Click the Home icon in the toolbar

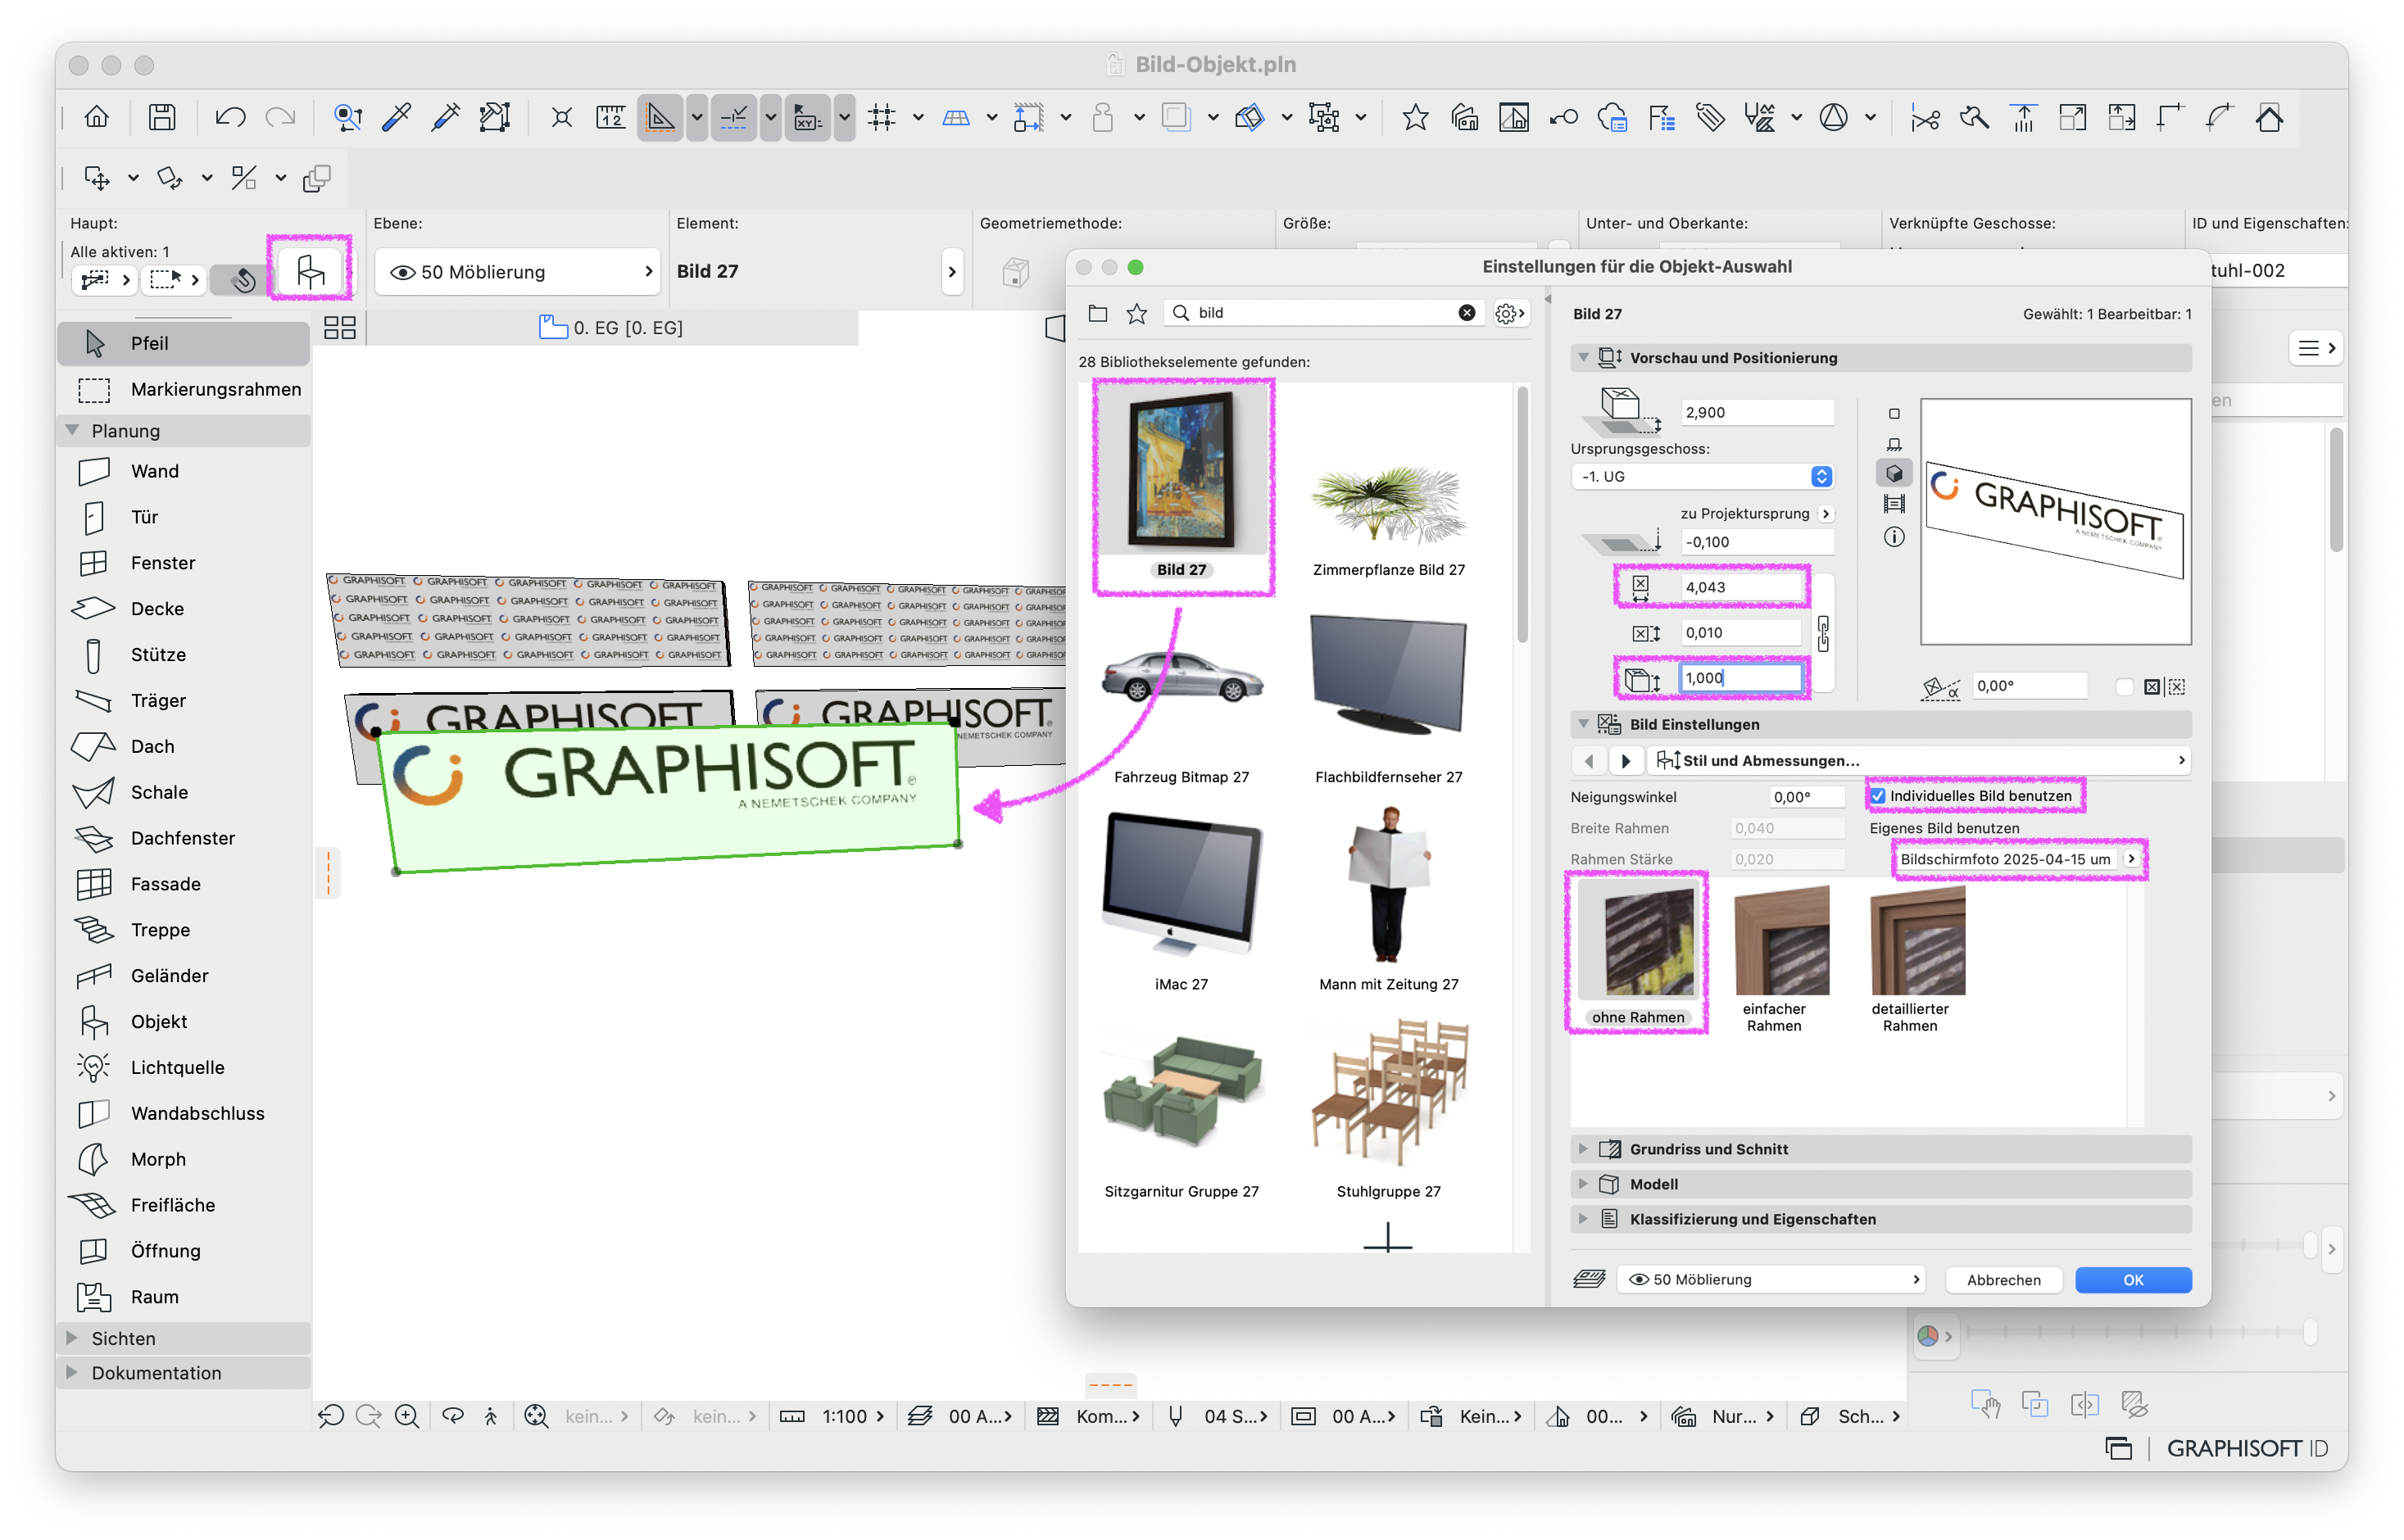[x=96, y=118]
